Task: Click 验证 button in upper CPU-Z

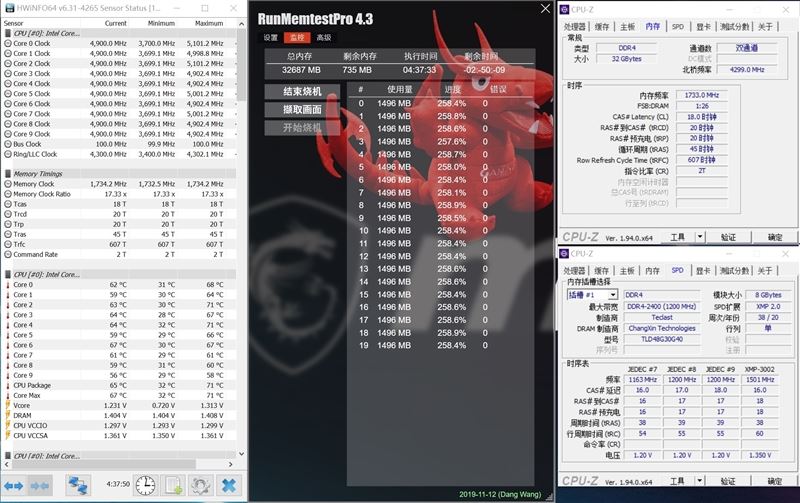Action: 728,237
